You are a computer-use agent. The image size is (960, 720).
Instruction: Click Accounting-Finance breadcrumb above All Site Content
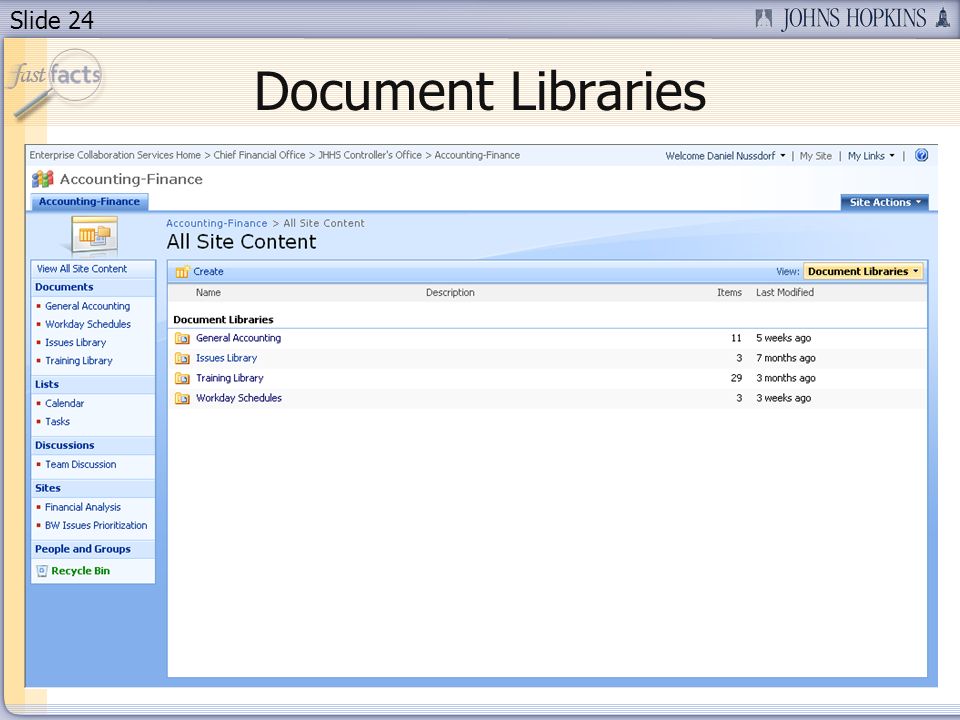217,223
